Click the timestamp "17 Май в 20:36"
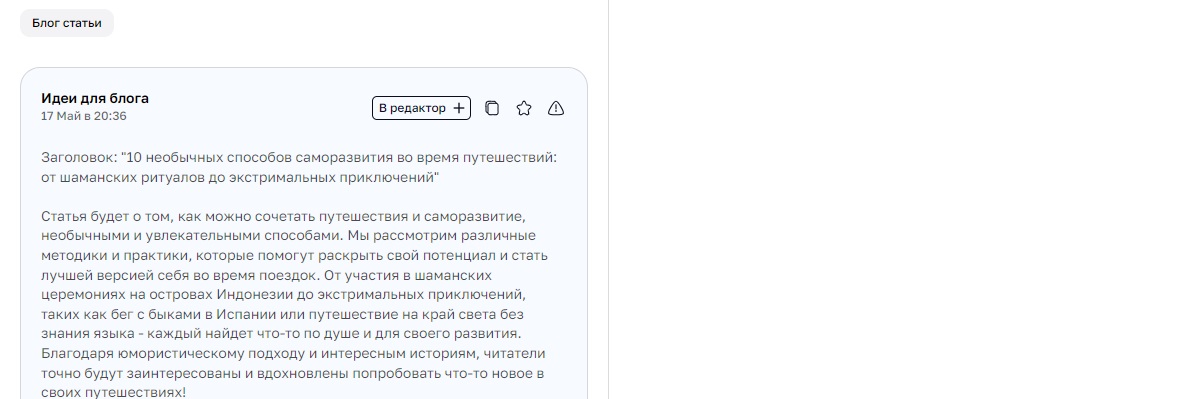 pos(84,116)
